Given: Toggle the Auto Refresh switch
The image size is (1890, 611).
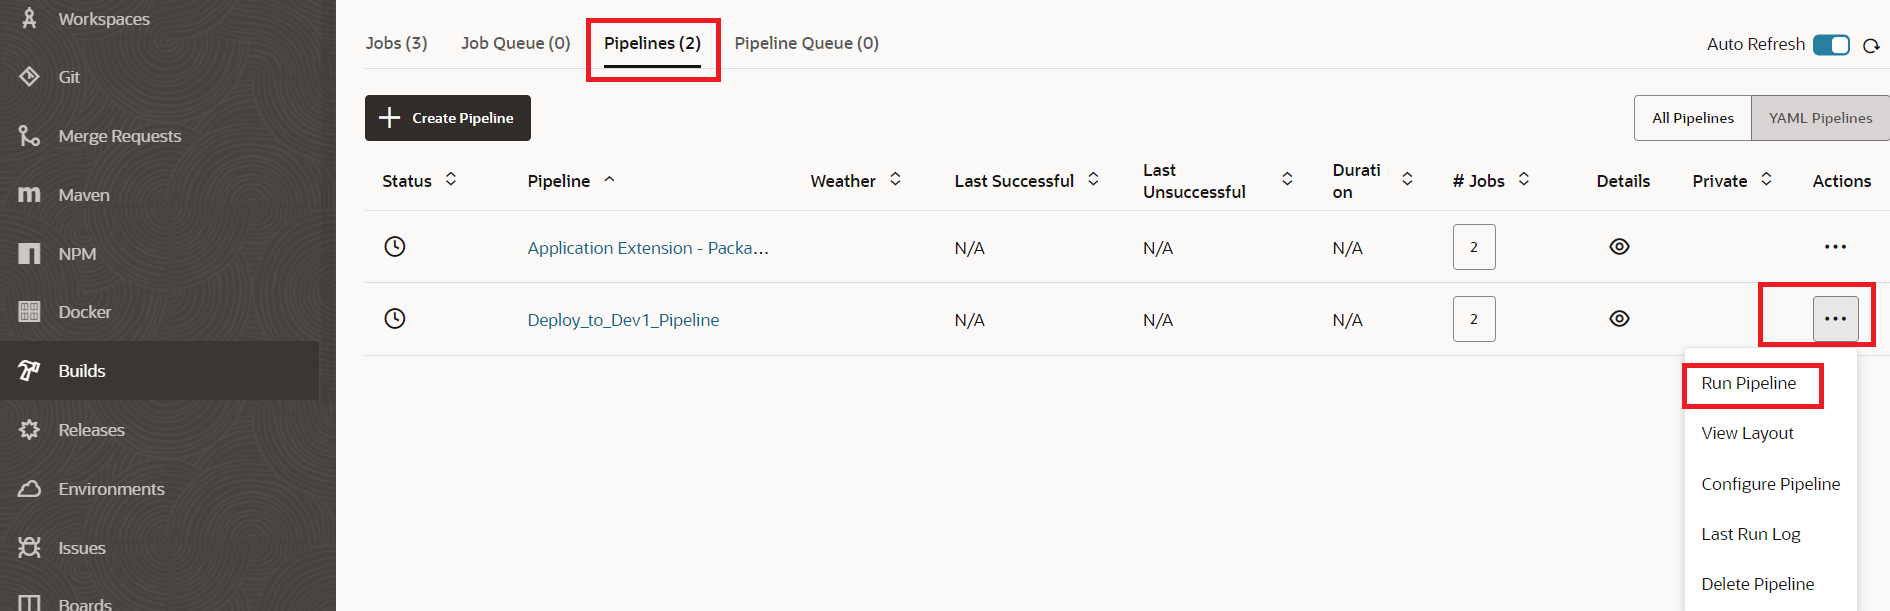Looking at the screenshot, I should point(1831,45).
